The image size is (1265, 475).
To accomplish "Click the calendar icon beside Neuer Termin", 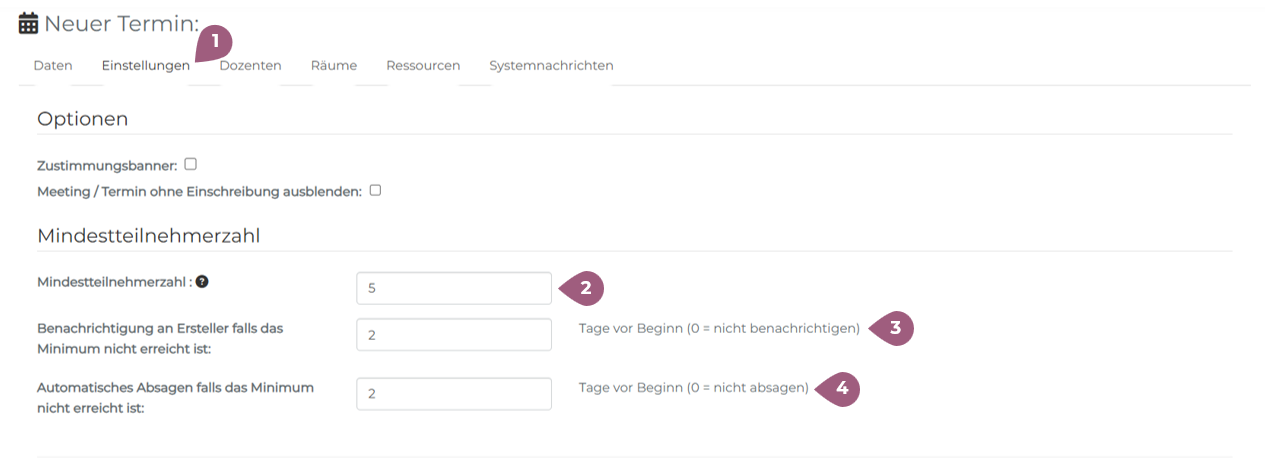I will pyautogui.click(x=29, y=23).
